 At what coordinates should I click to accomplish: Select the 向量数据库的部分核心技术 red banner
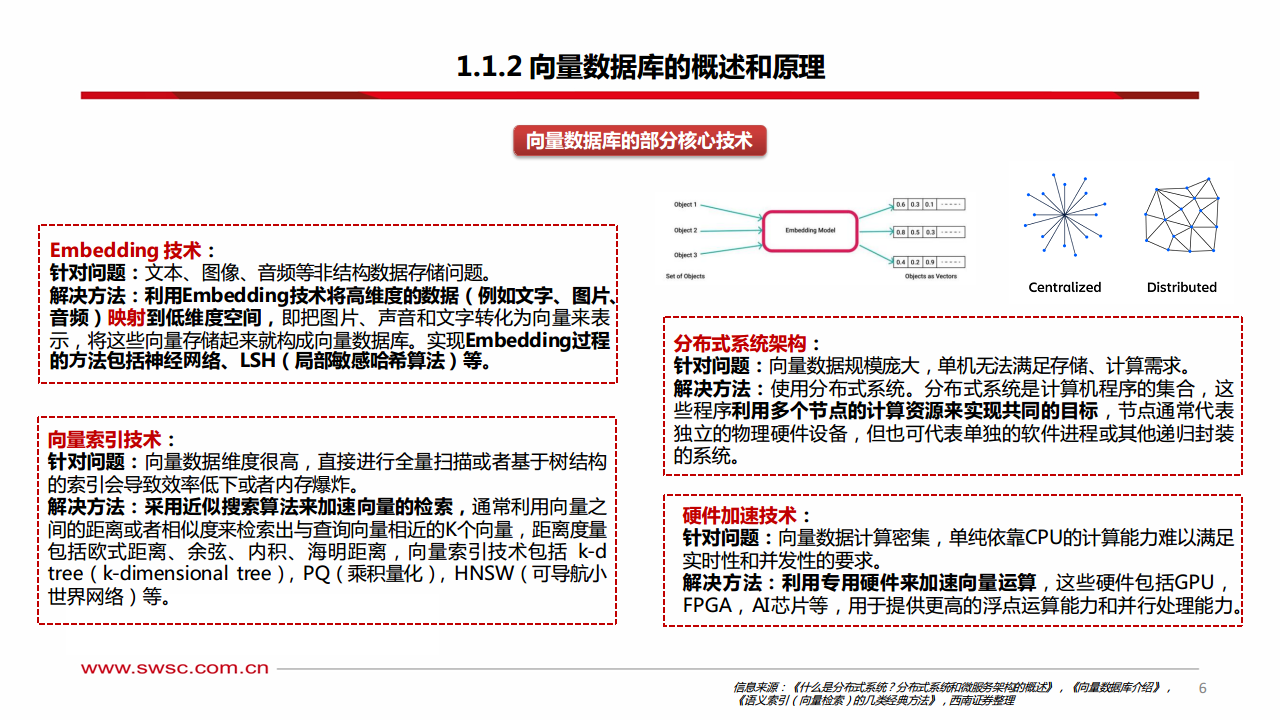pyautogui.click(x=638, y=141)
